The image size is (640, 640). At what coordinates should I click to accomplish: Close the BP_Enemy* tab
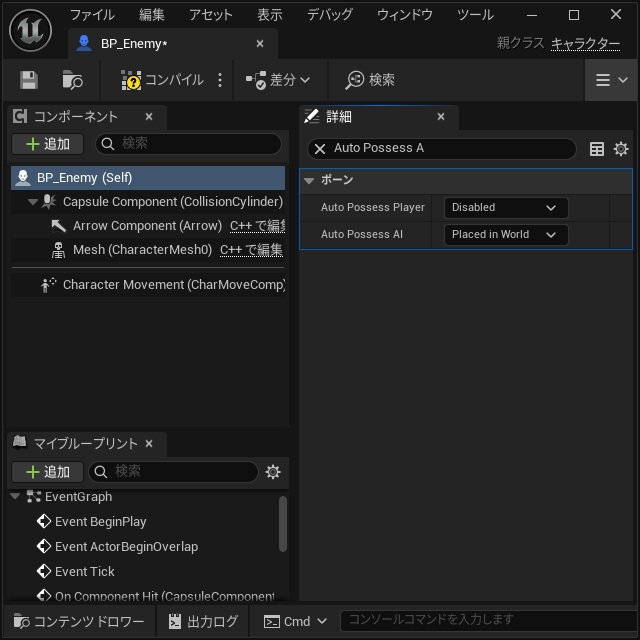(260, 43)
